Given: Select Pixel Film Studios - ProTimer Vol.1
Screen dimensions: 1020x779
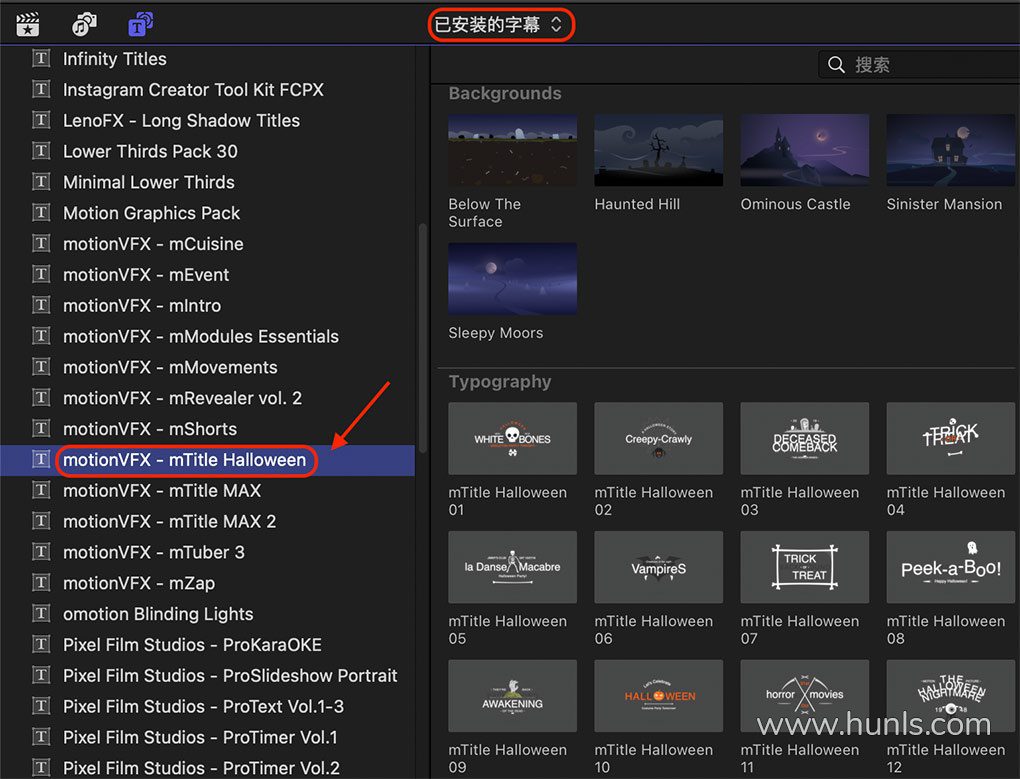Looking at the screenshot, I should (x=200, y=737).
